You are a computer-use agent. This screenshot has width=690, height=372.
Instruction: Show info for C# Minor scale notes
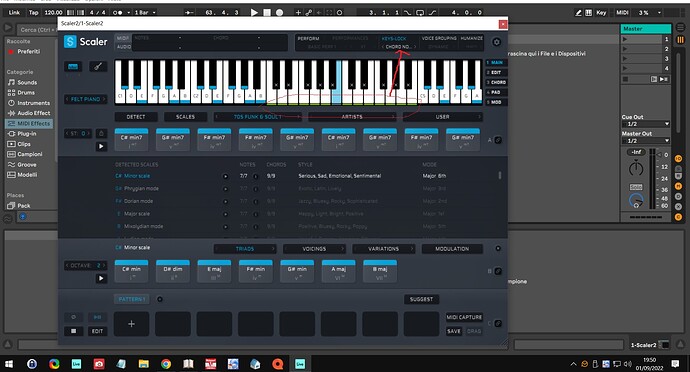click(x=256, y=176)
